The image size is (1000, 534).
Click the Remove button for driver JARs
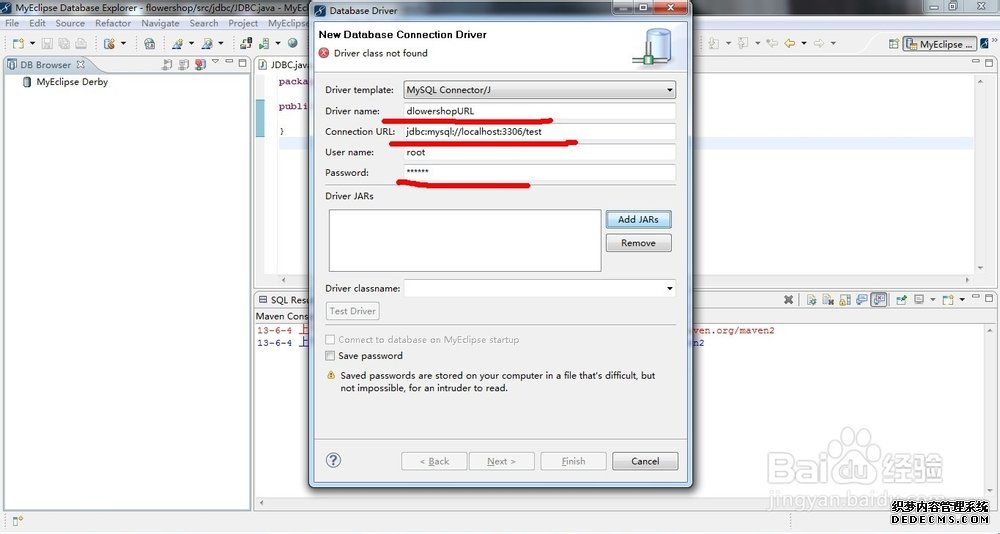point(638,243)
